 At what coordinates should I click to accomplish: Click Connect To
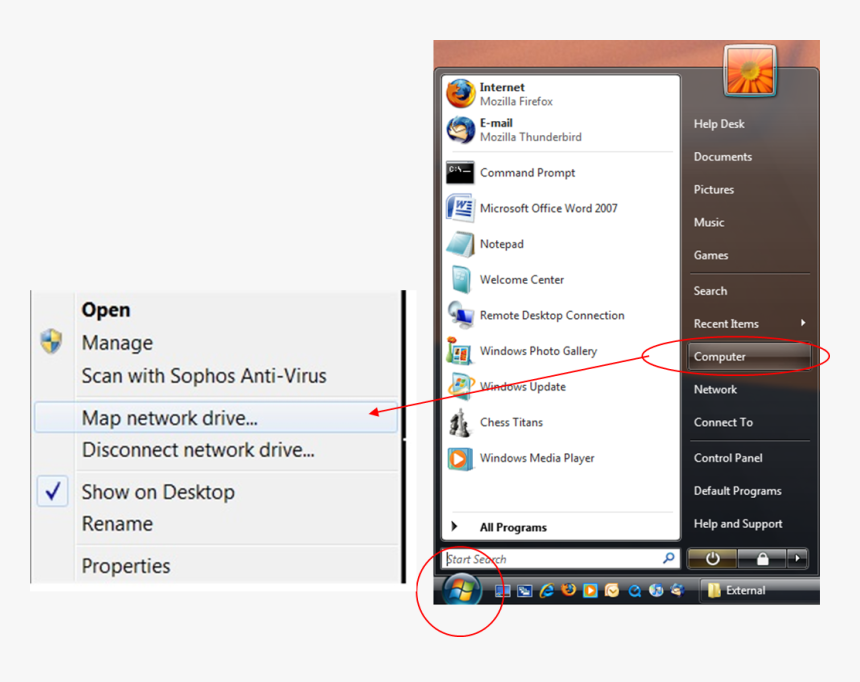(x=723, y=422)
